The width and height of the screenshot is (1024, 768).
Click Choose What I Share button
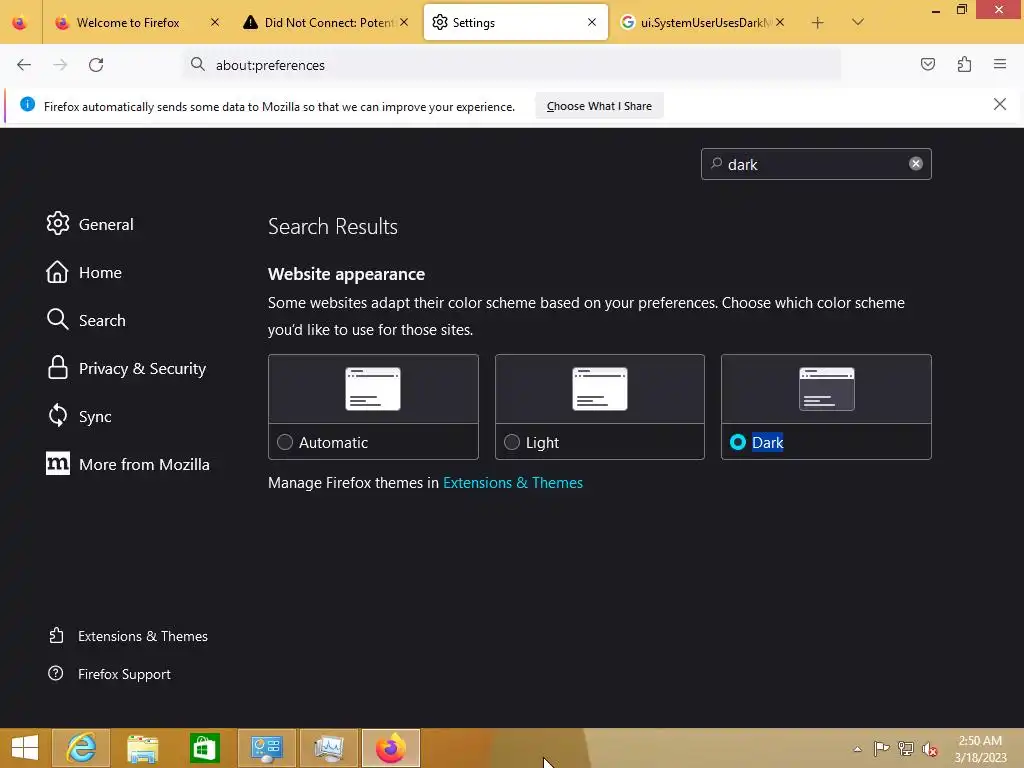(599, 106)
